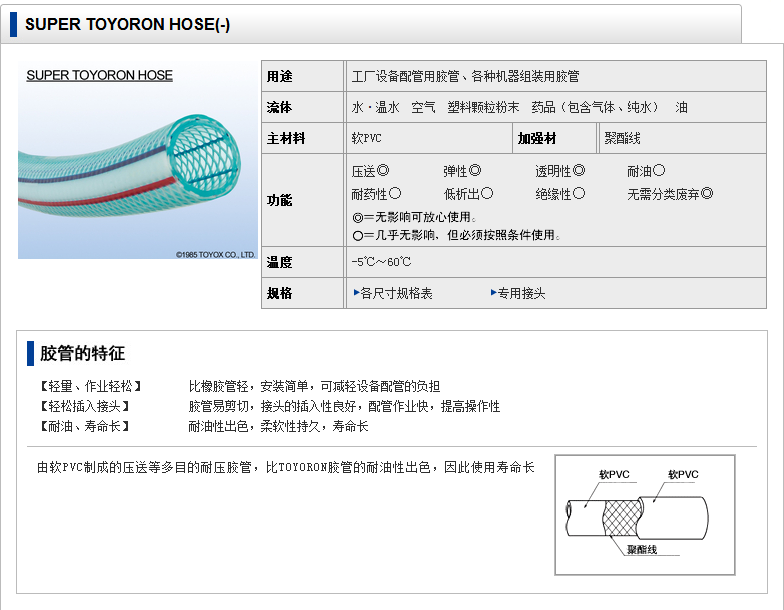This screenshot has height=610, width=784.
Task: Click the 由软PVC制成的压送等 paragraph
Action: point(286,467)
